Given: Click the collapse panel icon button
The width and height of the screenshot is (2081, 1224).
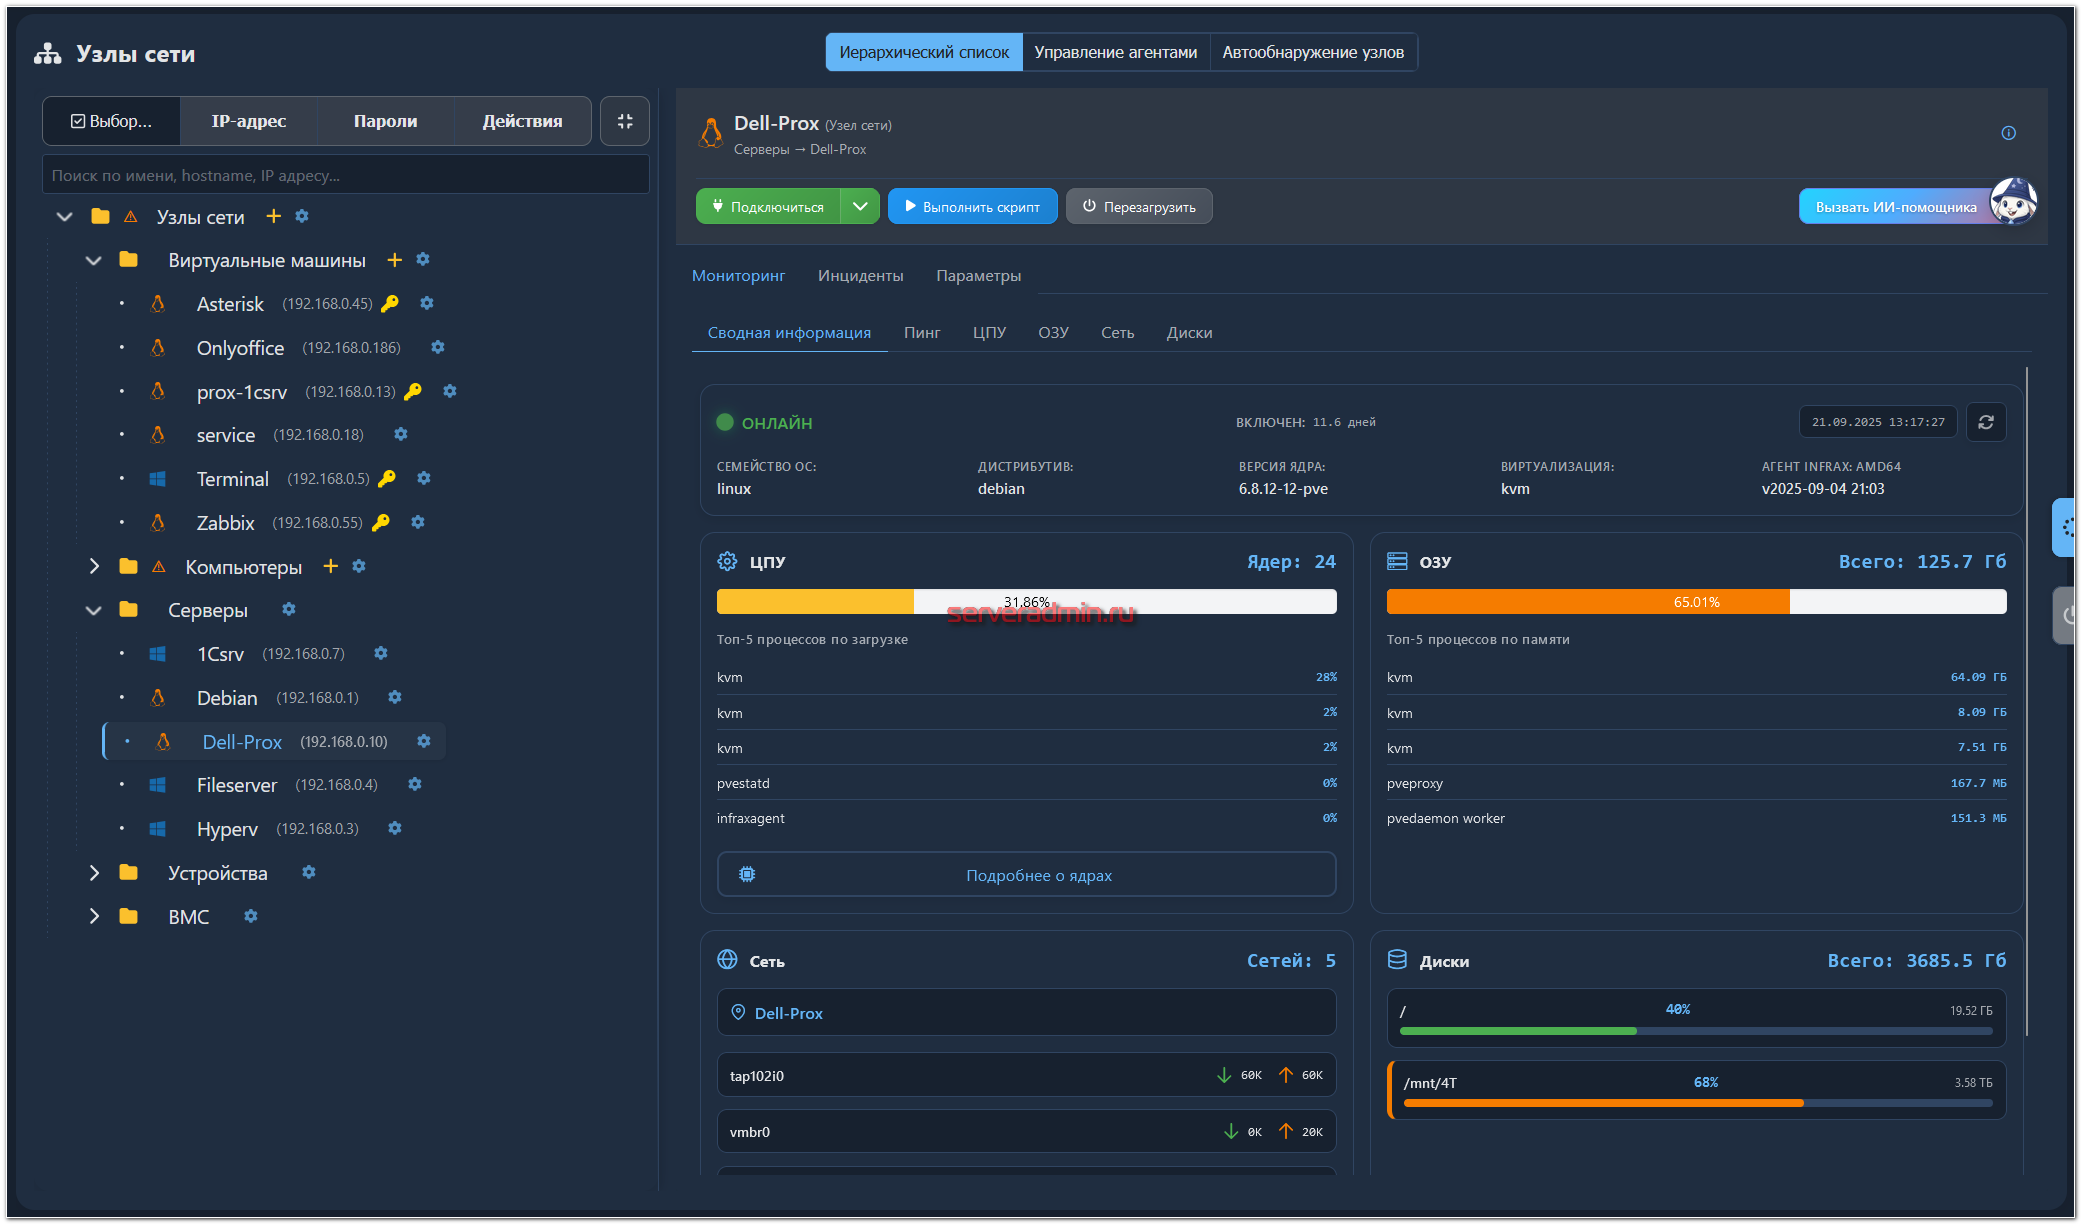Looking at the screenshot, I should click(625, 121).
